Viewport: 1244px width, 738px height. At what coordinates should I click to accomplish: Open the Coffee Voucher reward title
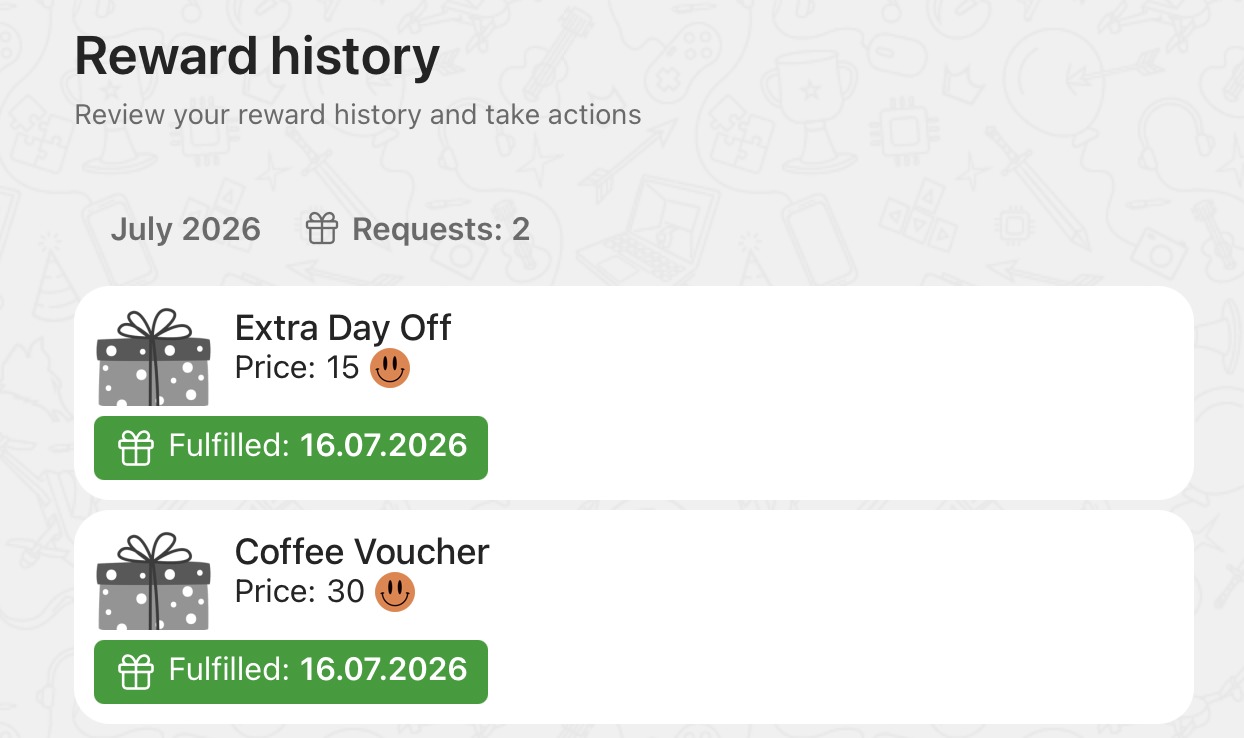362,552
